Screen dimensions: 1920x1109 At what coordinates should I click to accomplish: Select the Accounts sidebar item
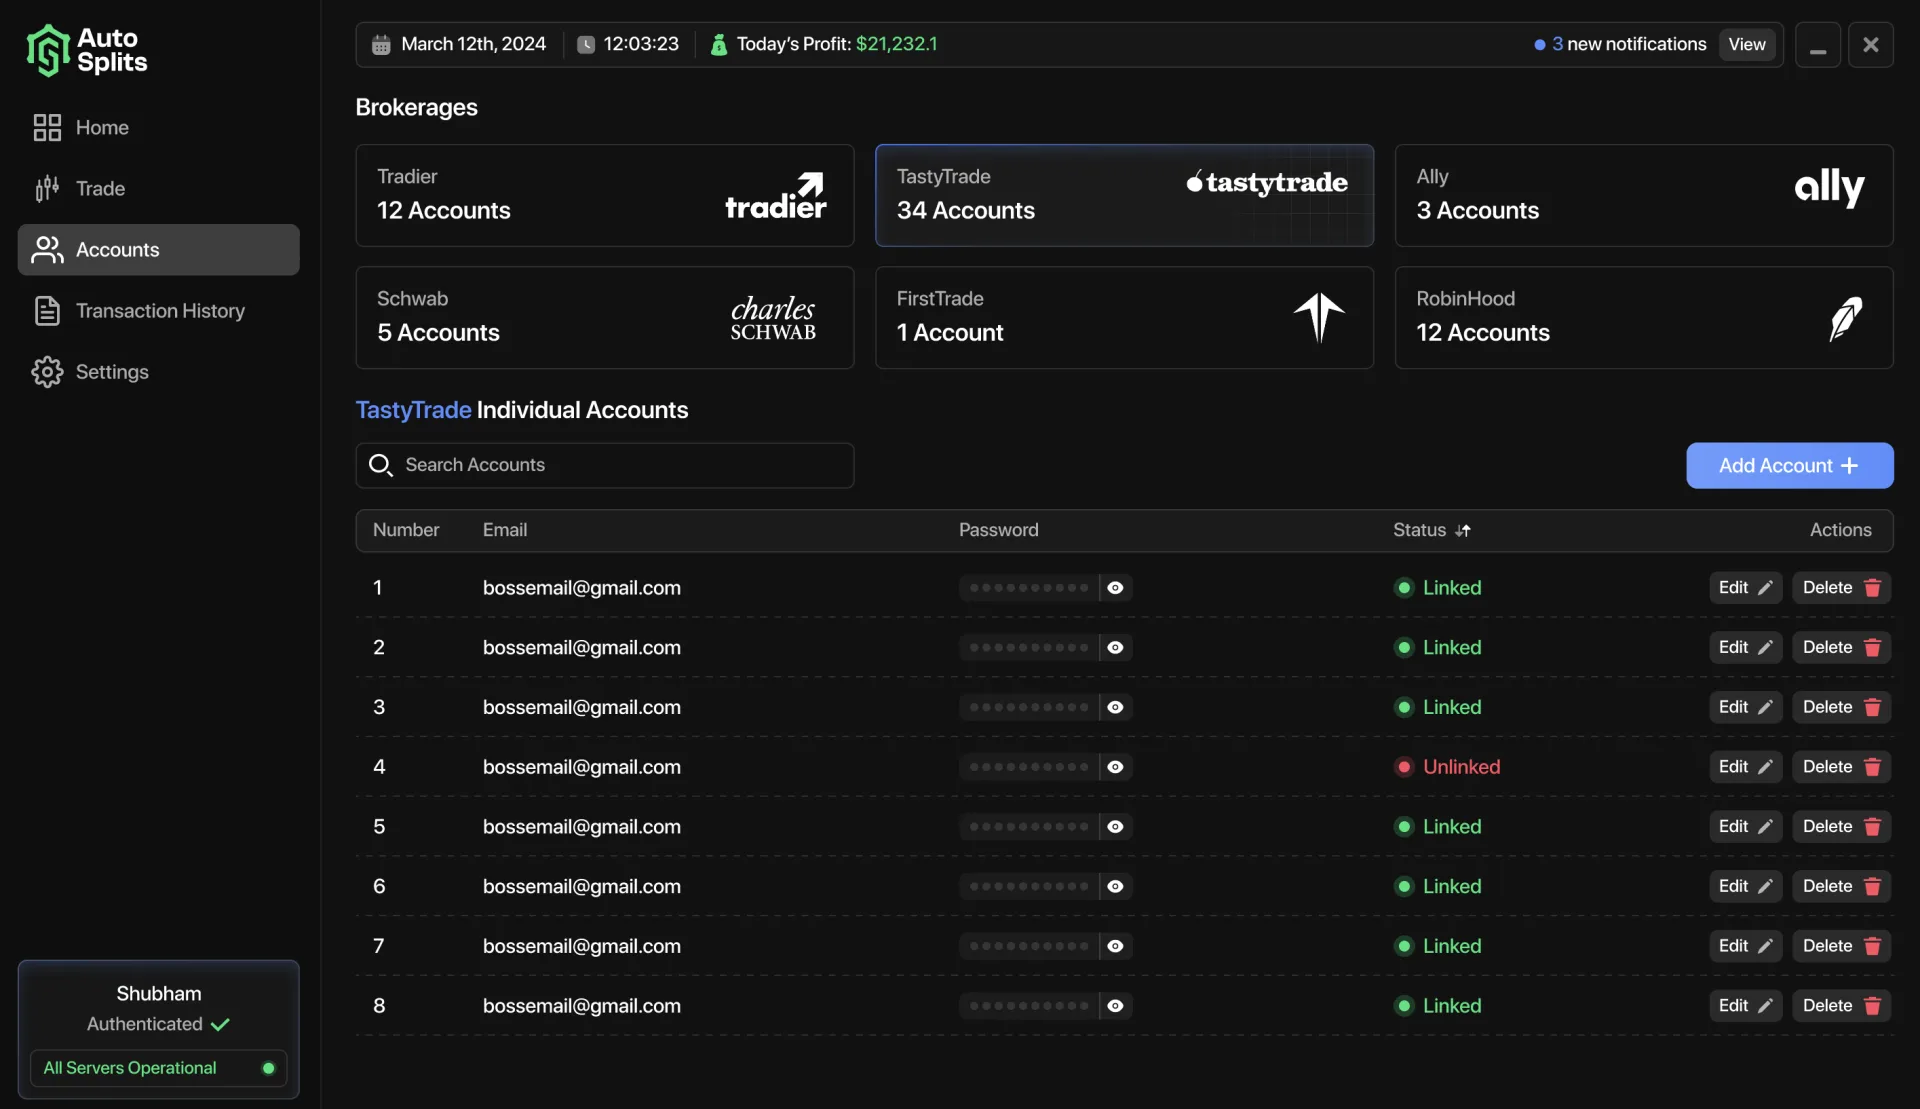tap(158, 249)
